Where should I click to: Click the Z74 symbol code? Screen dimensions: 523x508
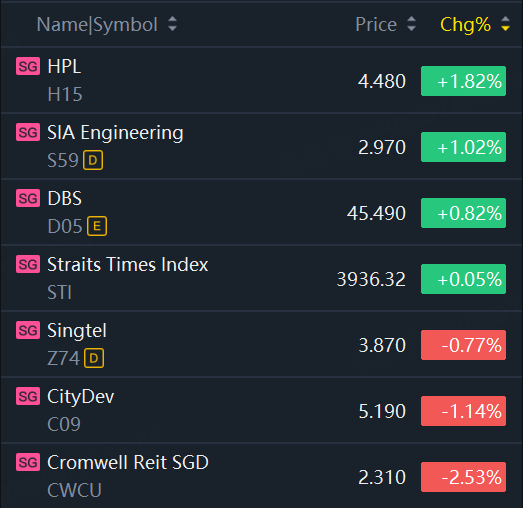point(63,359)
